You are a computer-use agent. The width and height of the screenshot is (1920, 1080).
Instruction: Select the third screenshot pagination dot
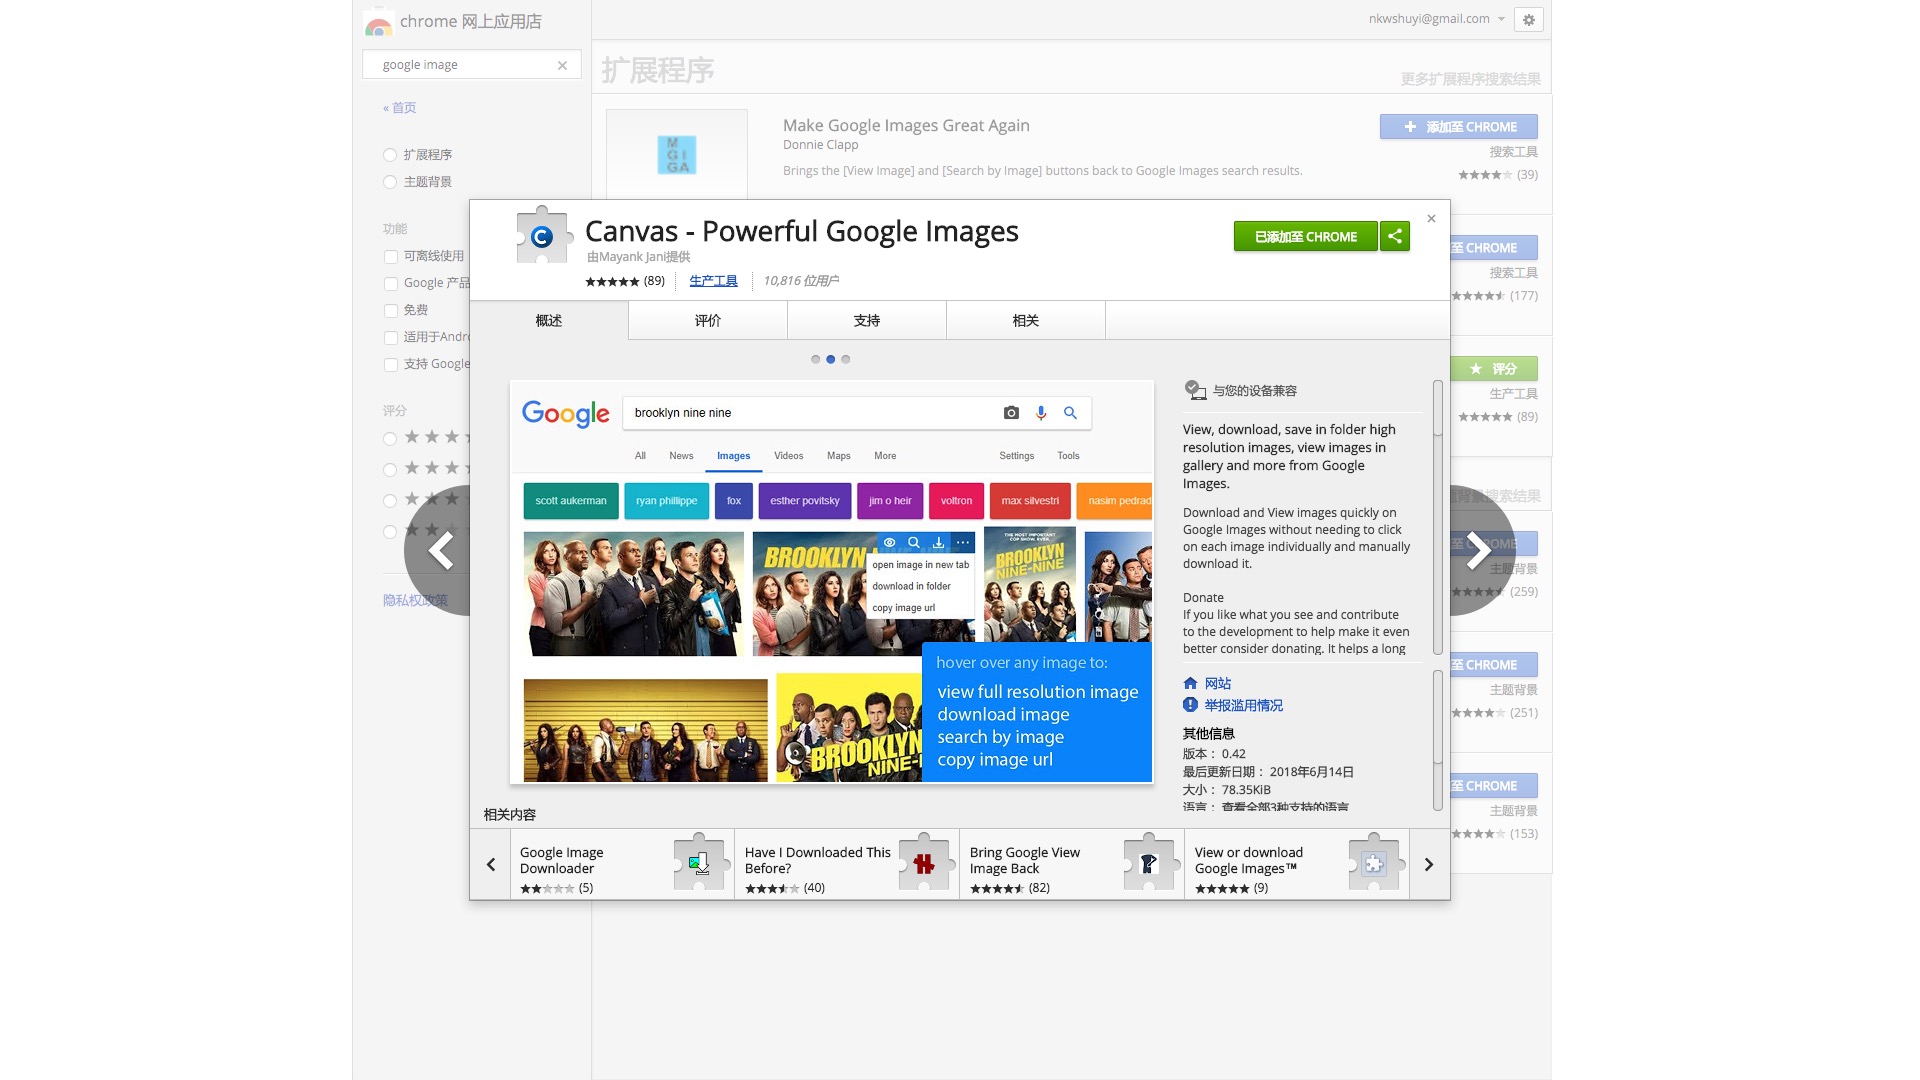(x=846, y=359)
